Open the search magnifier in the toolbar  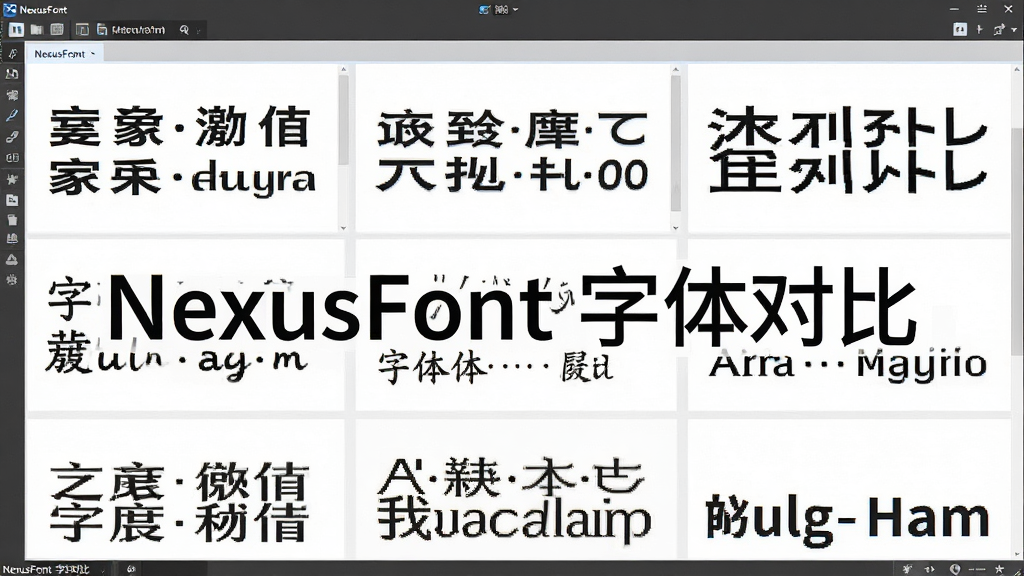[x=184, y=29]
